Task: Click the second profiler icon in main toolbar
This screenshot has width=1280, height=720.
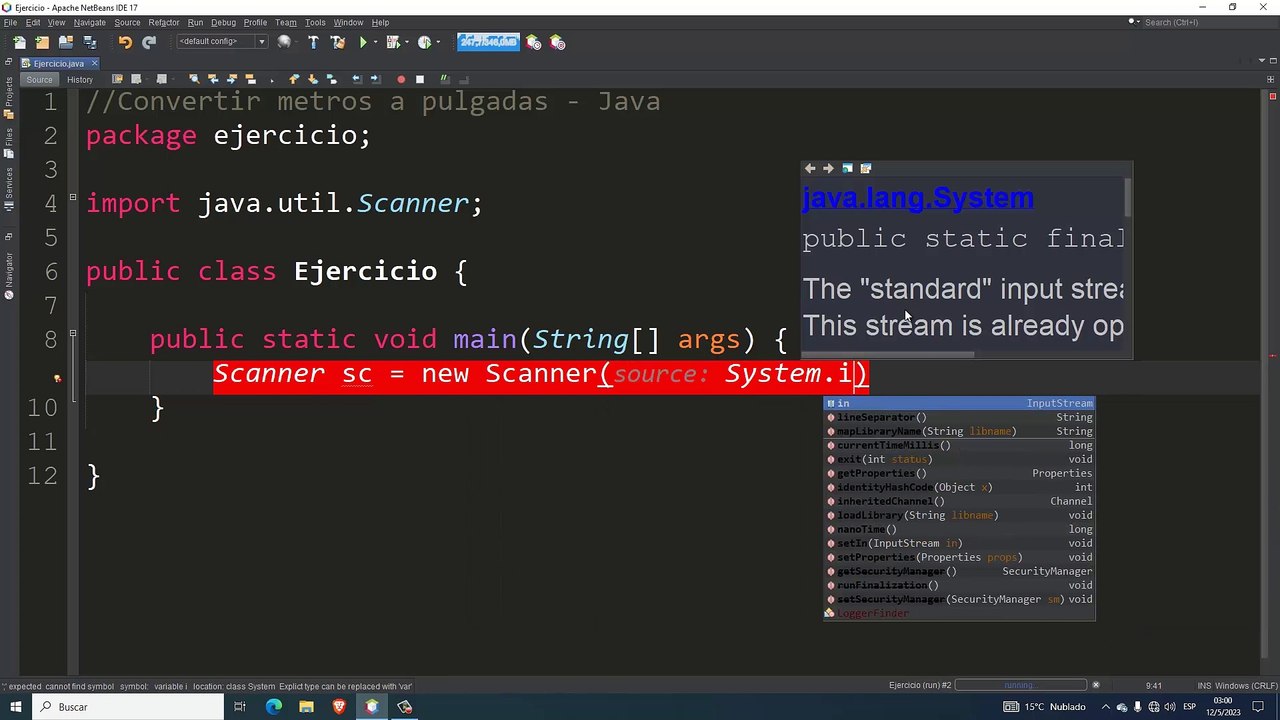Action: 558,42
